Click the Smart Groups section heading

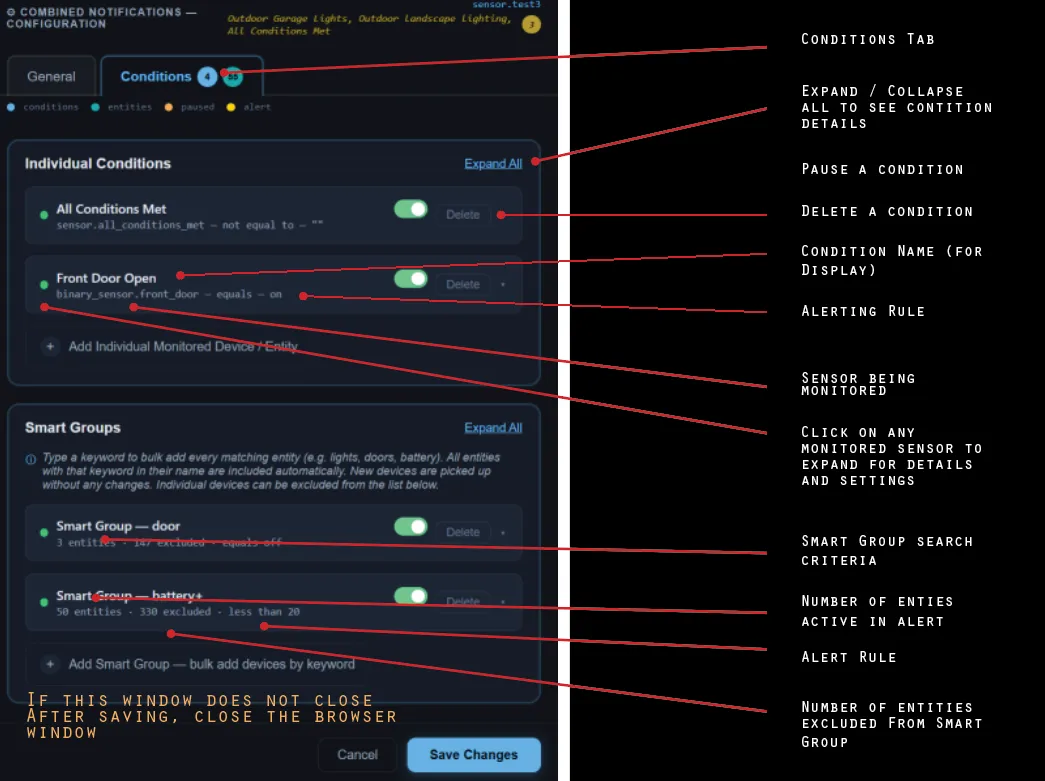click(x=73, y=428)
